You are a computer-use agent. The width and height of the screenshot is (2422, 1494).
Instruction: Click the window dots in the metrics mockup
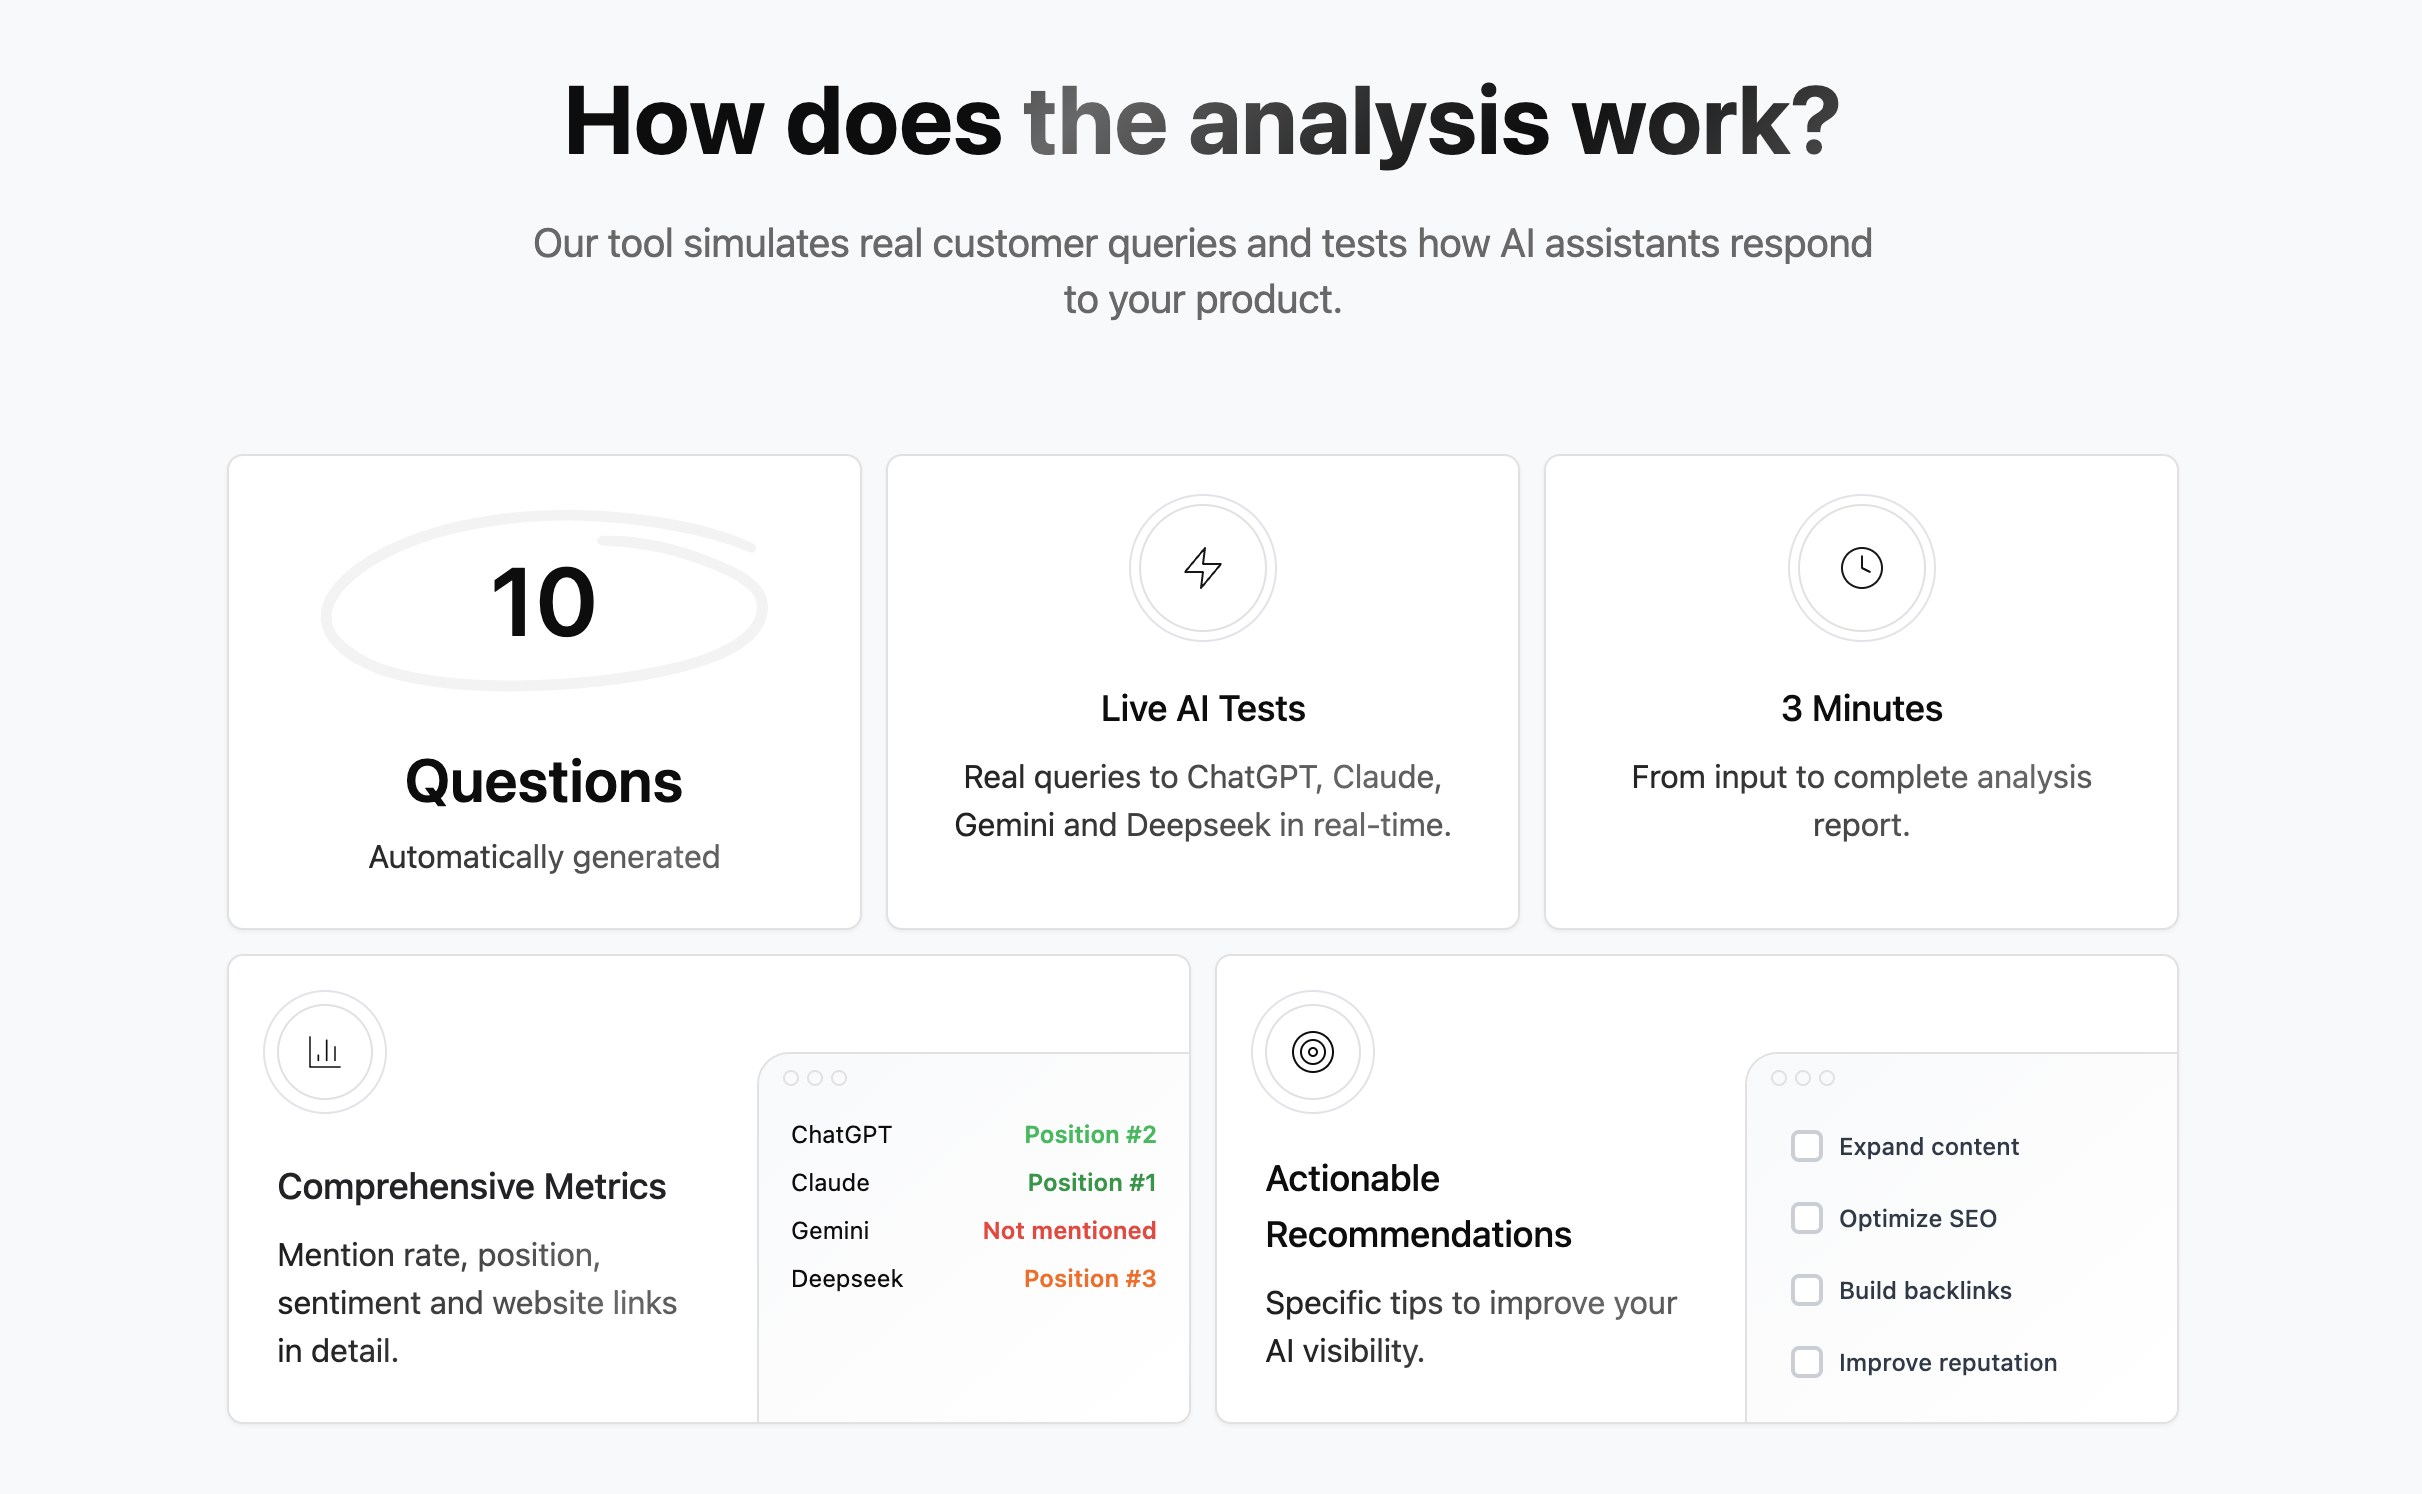pos(815,1078)
